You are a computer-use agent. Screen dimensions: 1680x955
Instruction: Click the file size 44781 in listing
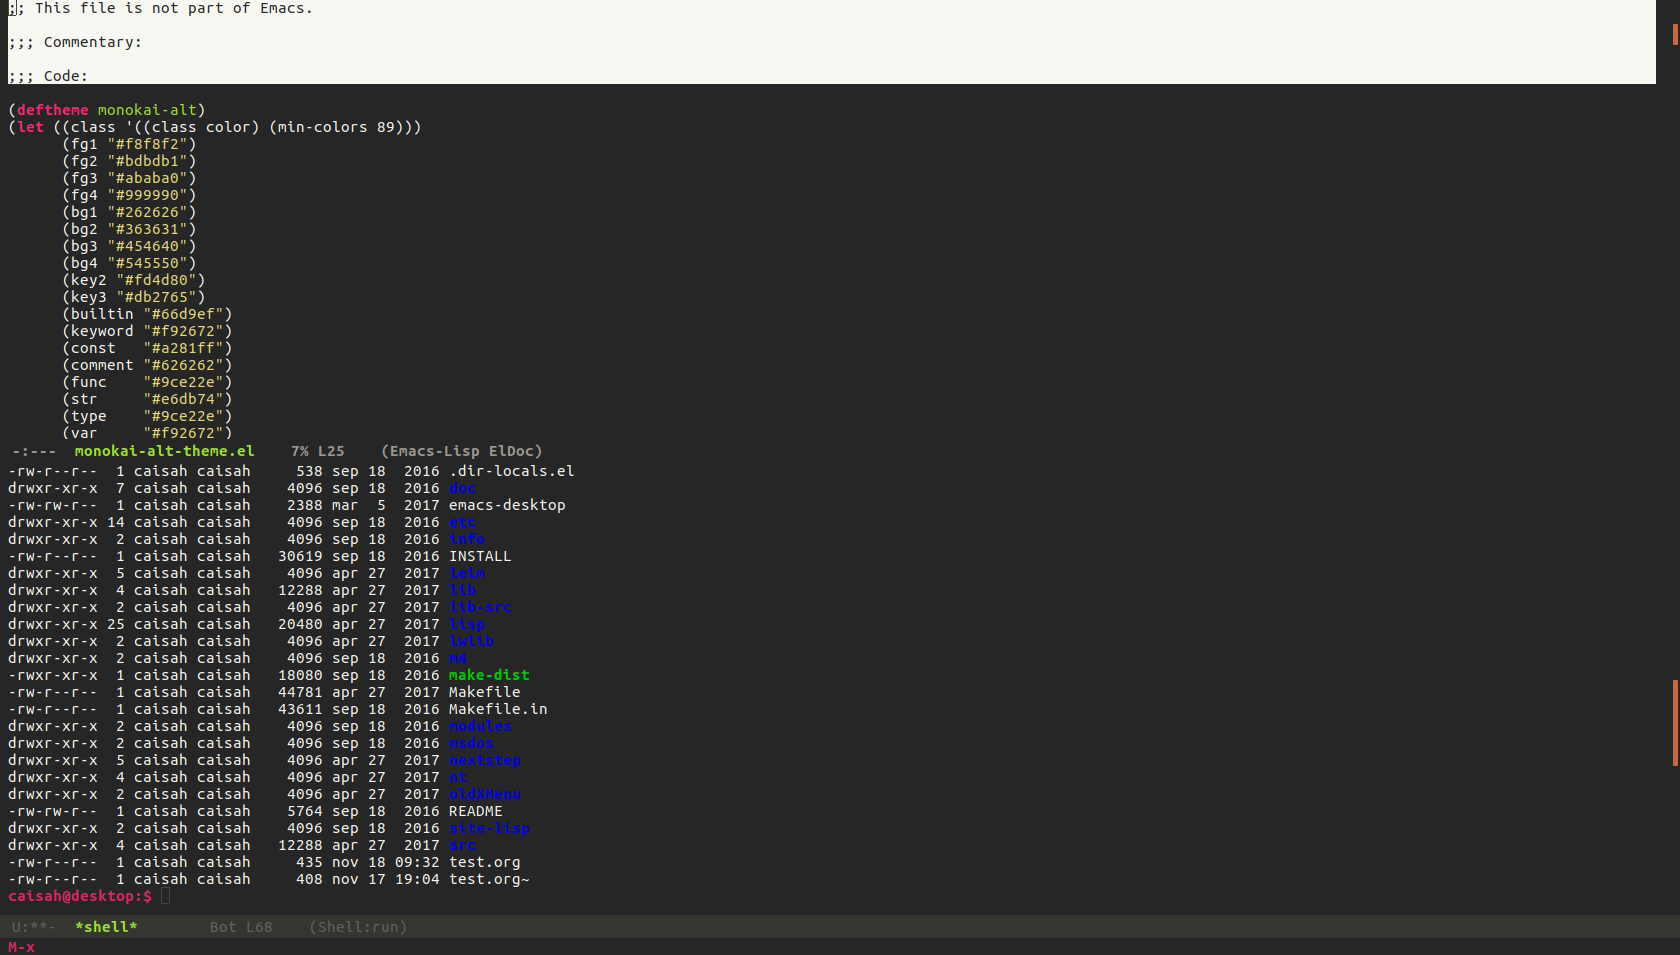pos(300,692)
